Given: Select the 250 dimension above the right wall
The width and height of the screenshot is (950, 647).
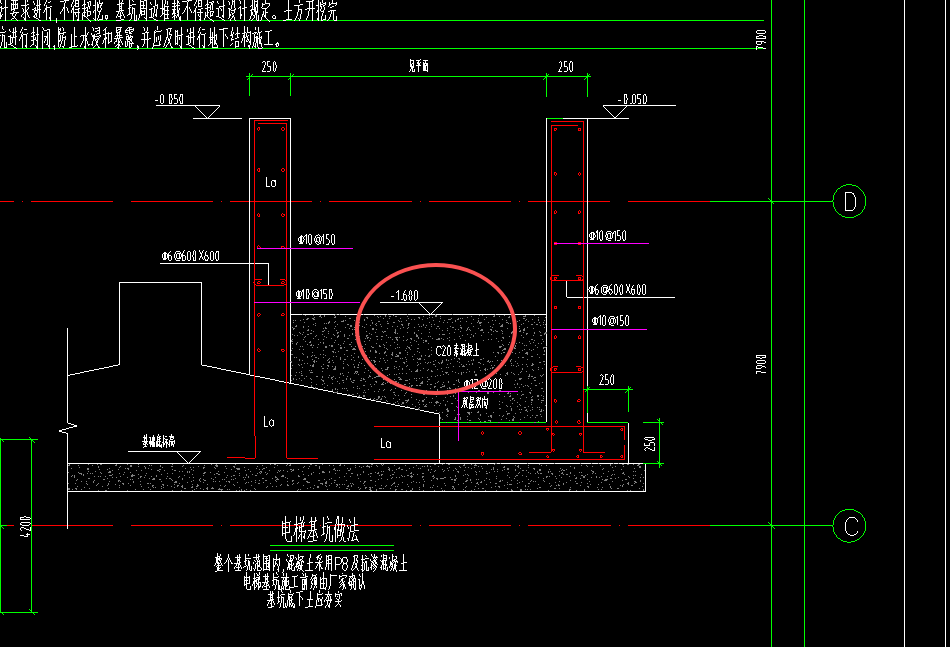Looking at the screenshot, I should pyautogui.click(x=565, y=67).
